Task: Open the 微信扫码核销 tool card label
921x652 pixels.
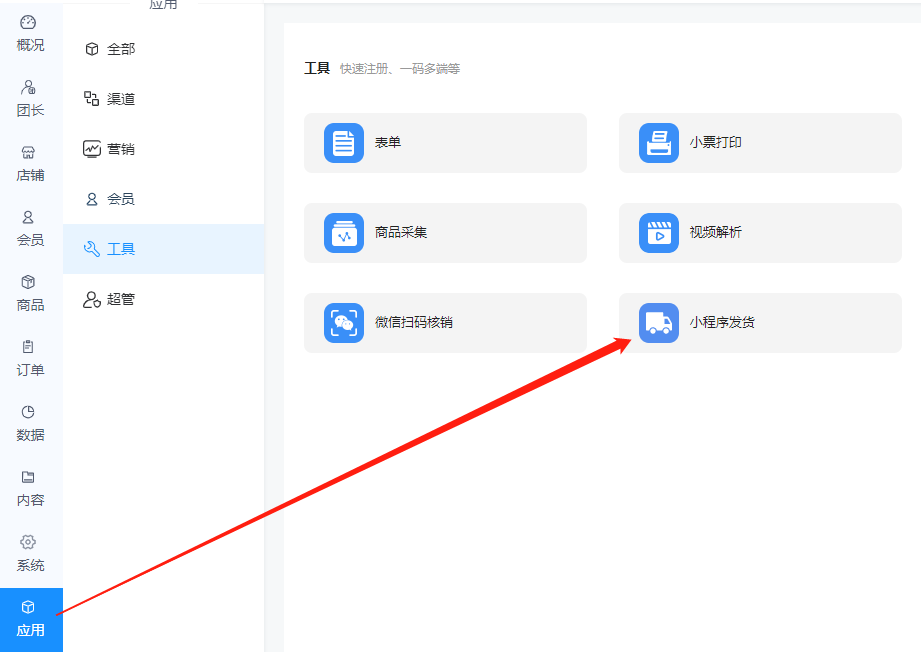Action: [x=414, y=322]
